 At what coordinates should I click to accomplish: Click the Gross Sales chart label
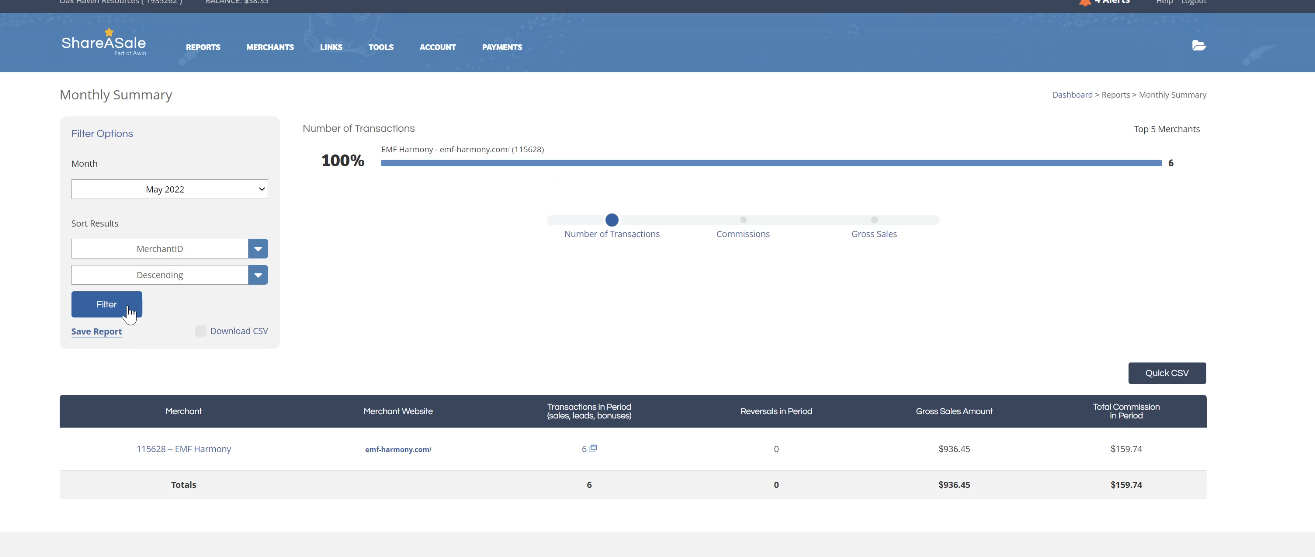point(874,234)
